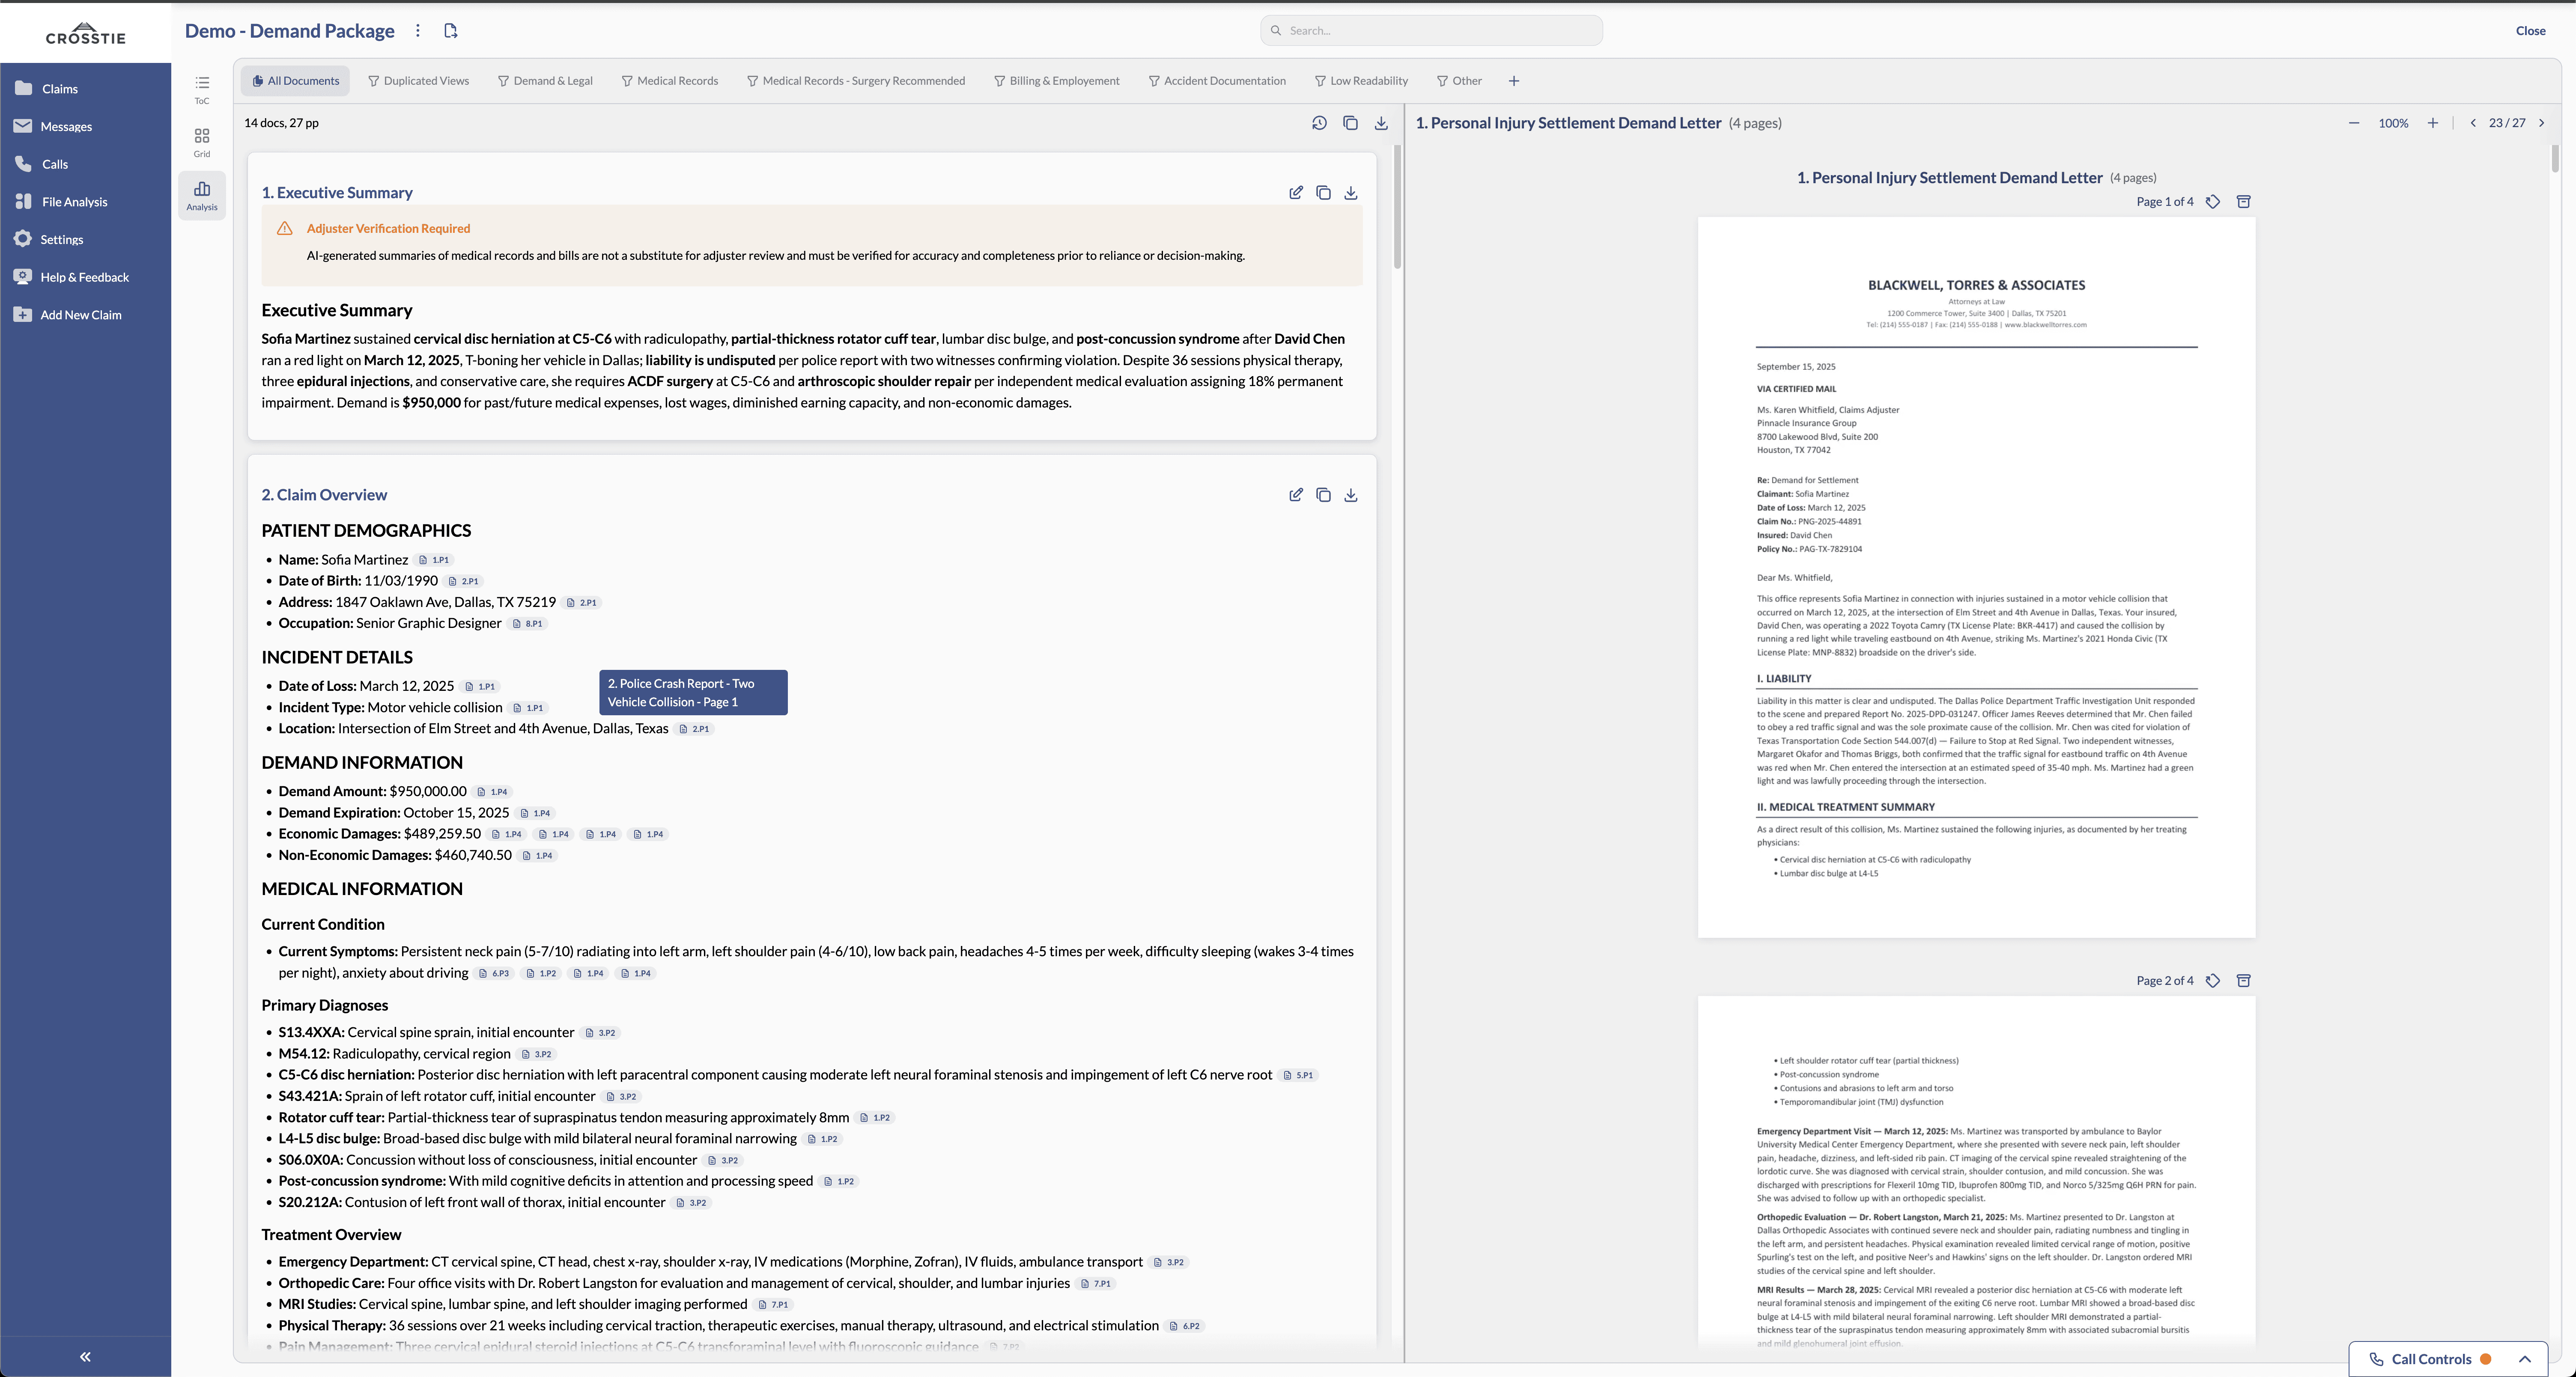
Task: Zoom in the document viewer
Action: (x=2432, y=123)
